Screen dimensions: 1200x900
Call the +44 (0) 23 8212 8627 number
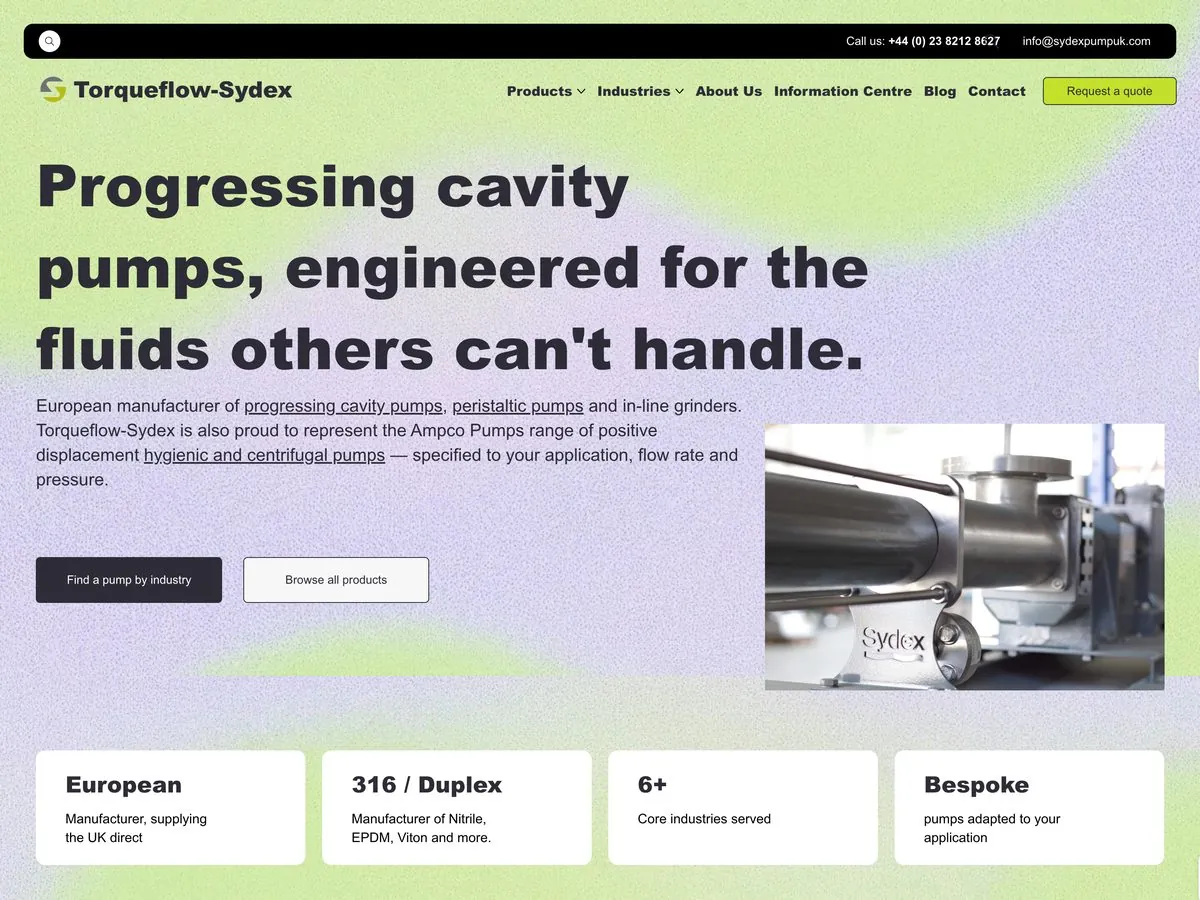944,41
